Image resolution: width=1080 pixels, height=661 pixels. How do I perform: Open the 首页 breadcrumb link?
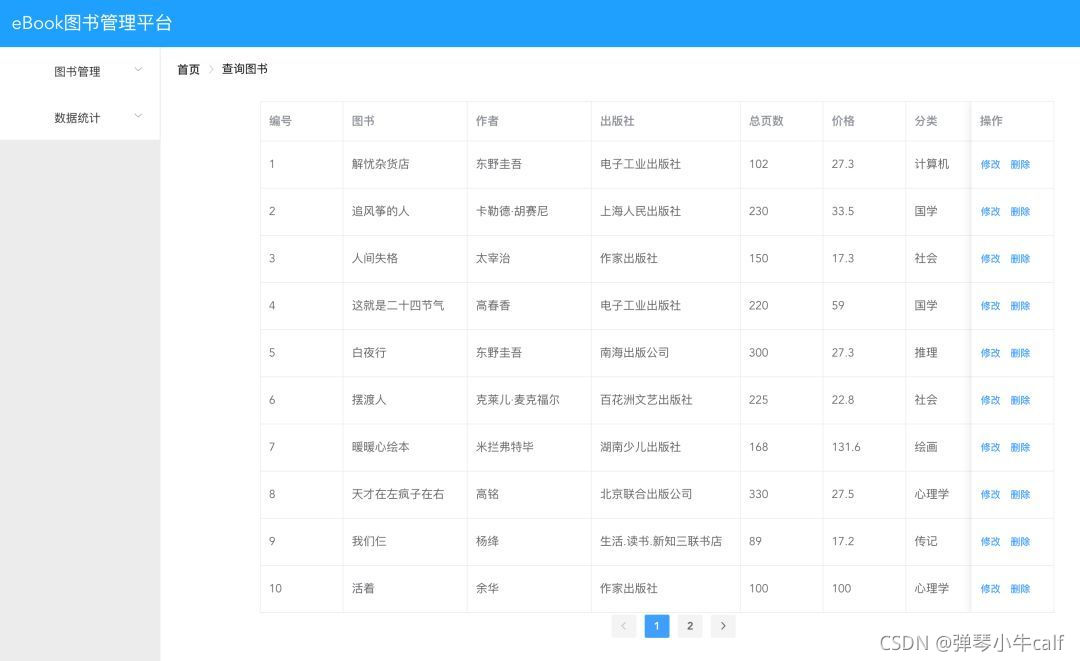188,69
